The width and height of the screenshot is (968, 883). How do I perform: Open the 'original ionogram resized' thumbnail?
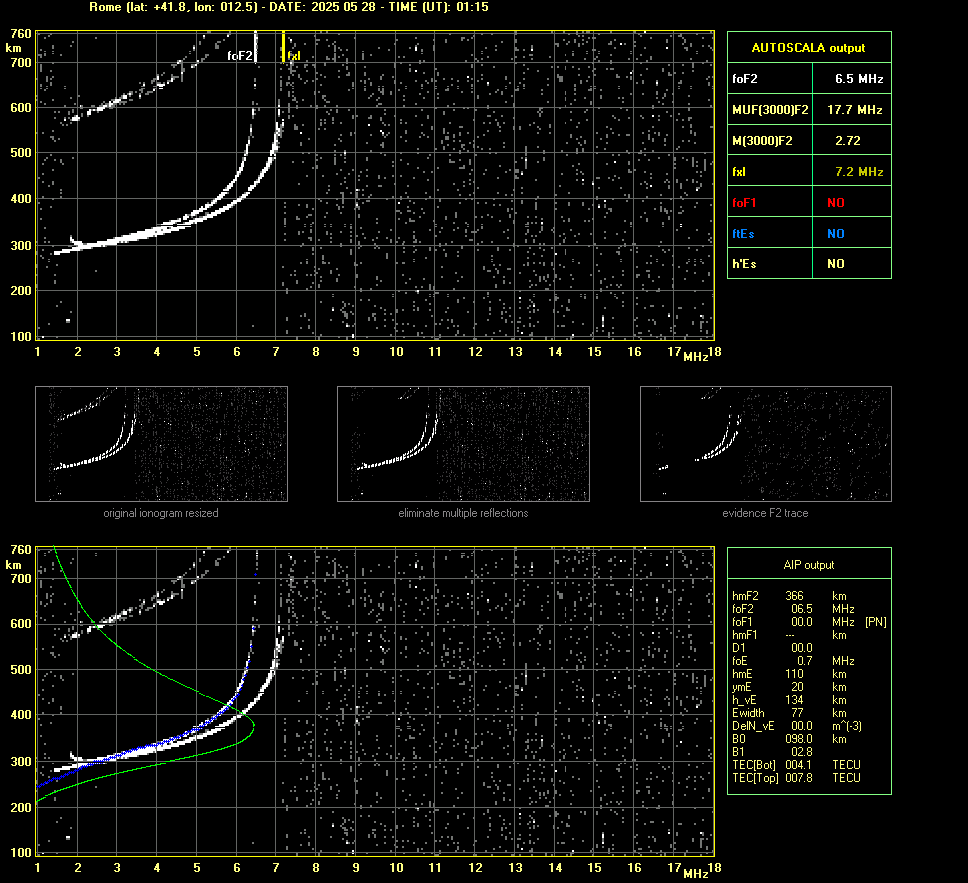click(x=161, y=443)
